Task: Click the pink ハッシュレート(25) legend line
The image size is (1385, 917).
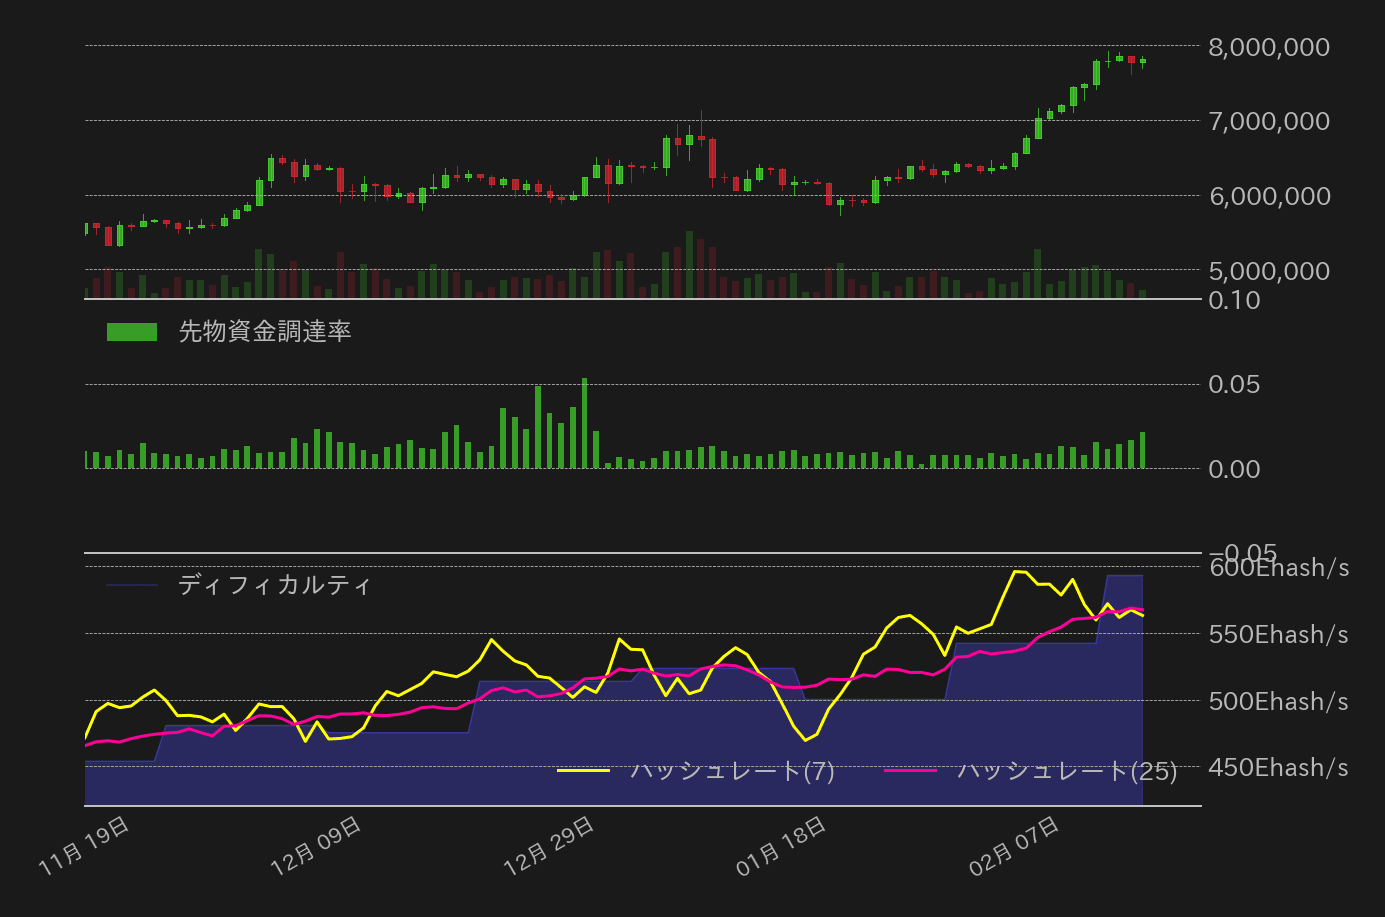Action: [910, 770]
